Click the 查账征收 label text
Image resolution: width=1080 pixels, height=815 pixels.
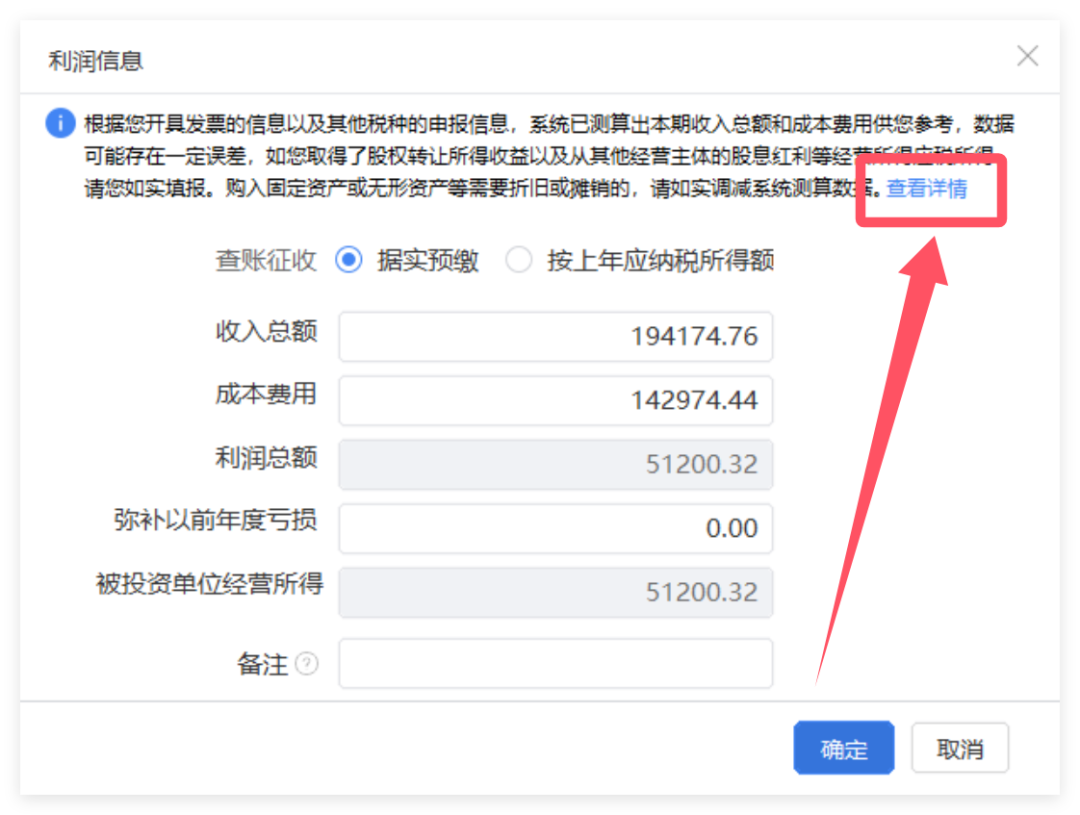coord(265,259)
